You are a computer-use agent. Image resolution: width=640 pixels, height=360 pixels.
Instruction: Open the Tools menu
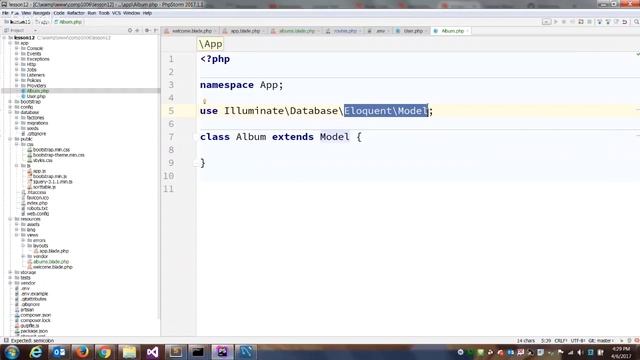pyautogui.click(x=104, y=13)
